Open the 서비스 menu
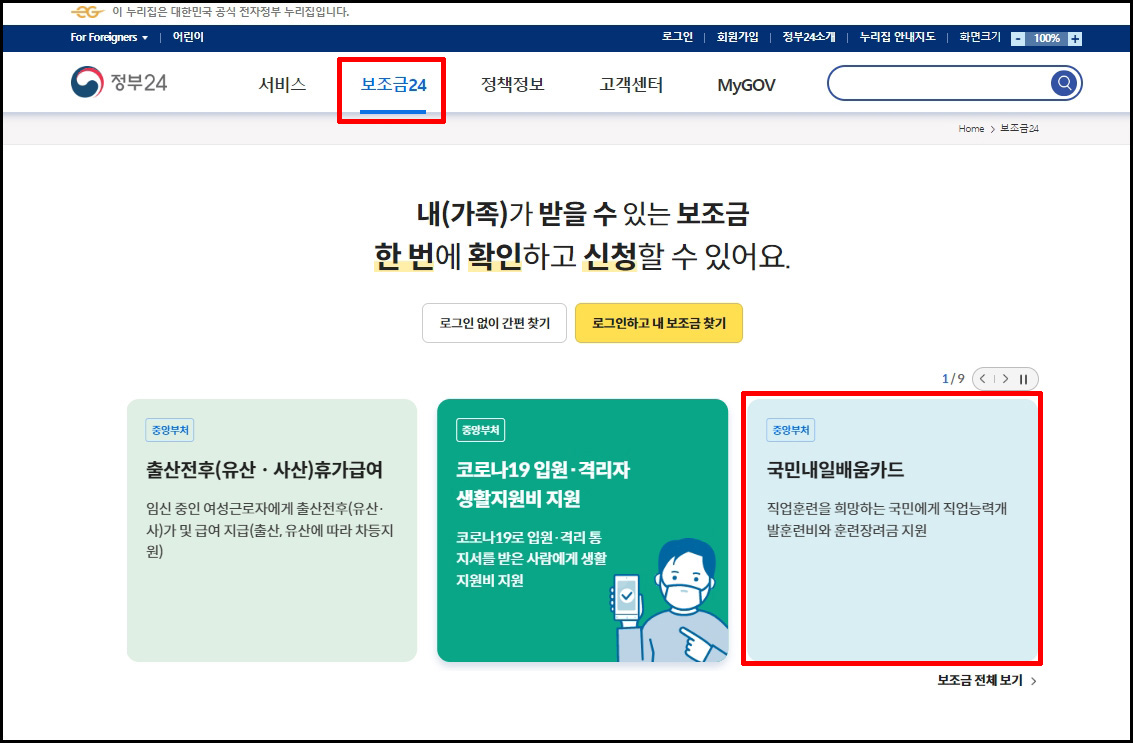The image size is (1133, 743). tap(283, 85)
